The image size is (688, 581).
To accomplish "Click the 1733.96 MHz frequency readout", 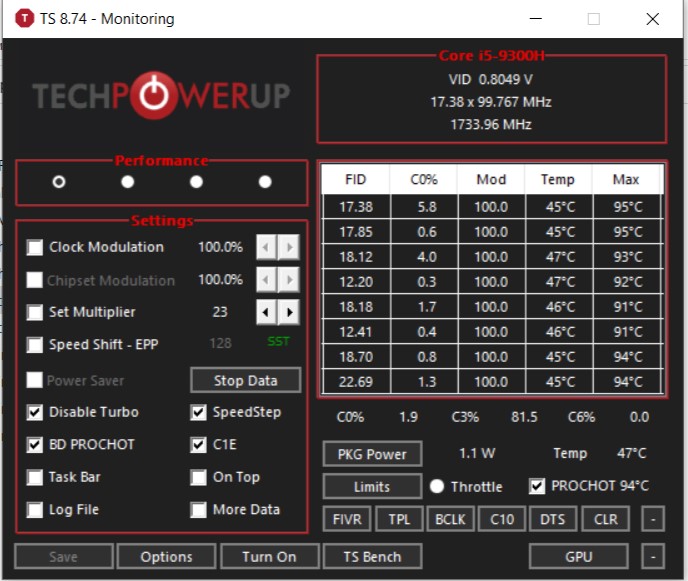I will point(491,125).
